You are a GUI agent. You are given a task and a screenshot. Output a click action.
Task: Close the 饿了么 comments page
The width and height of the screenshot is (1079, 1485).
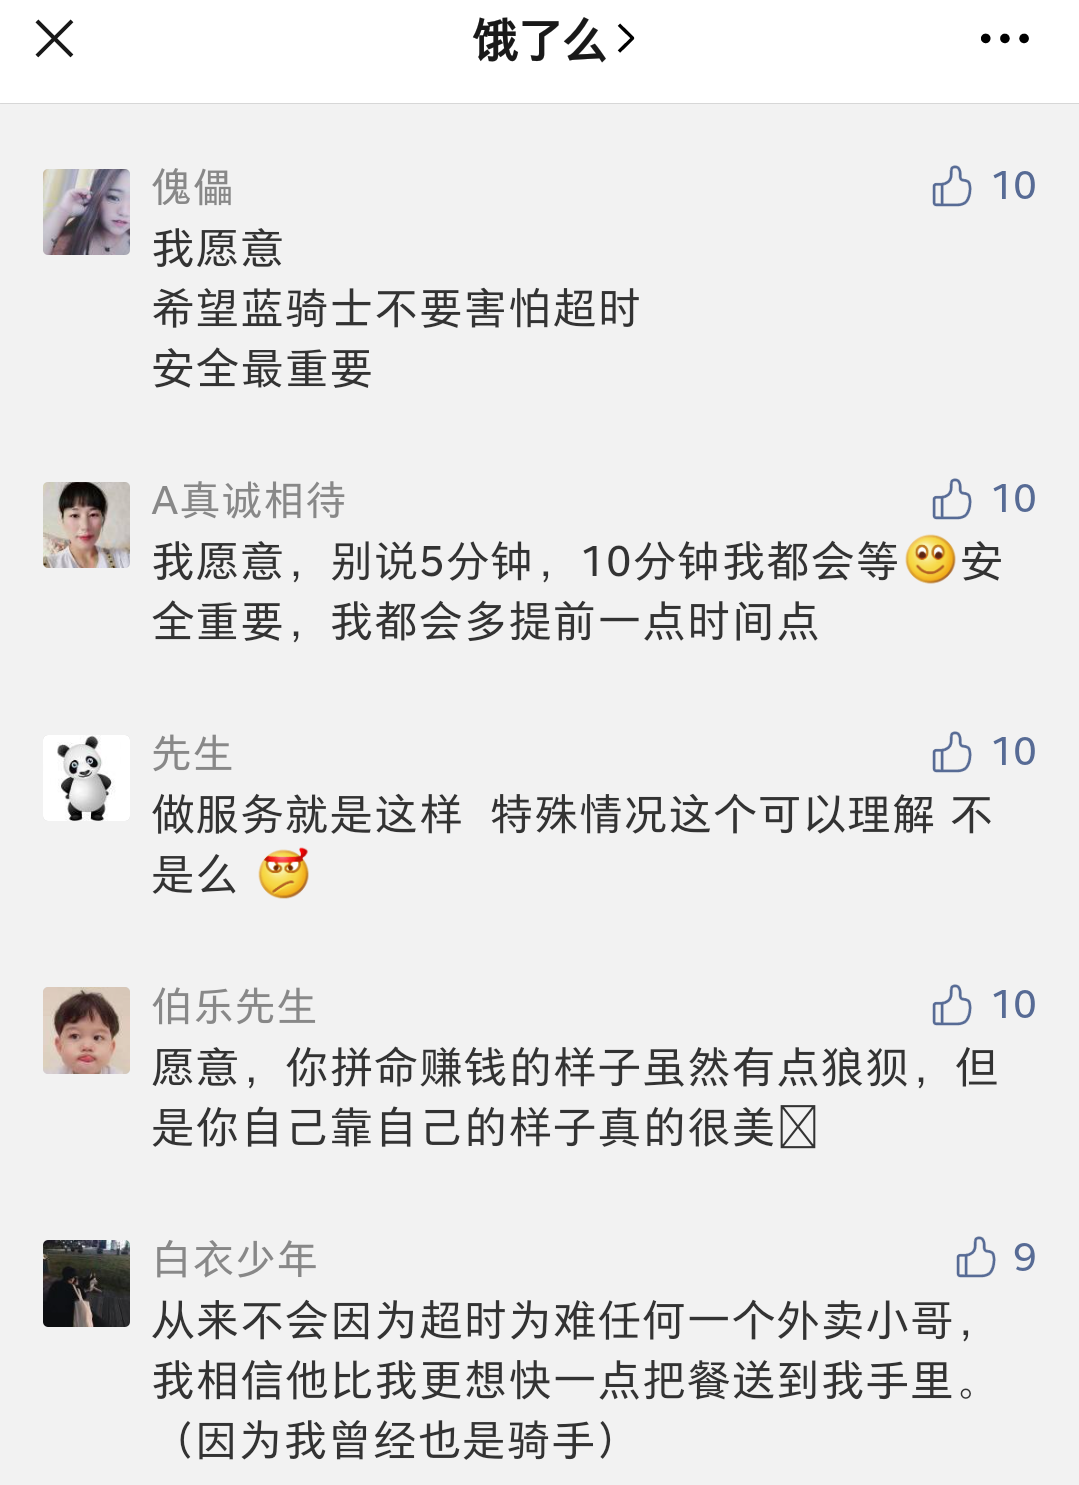coord(55,40)
